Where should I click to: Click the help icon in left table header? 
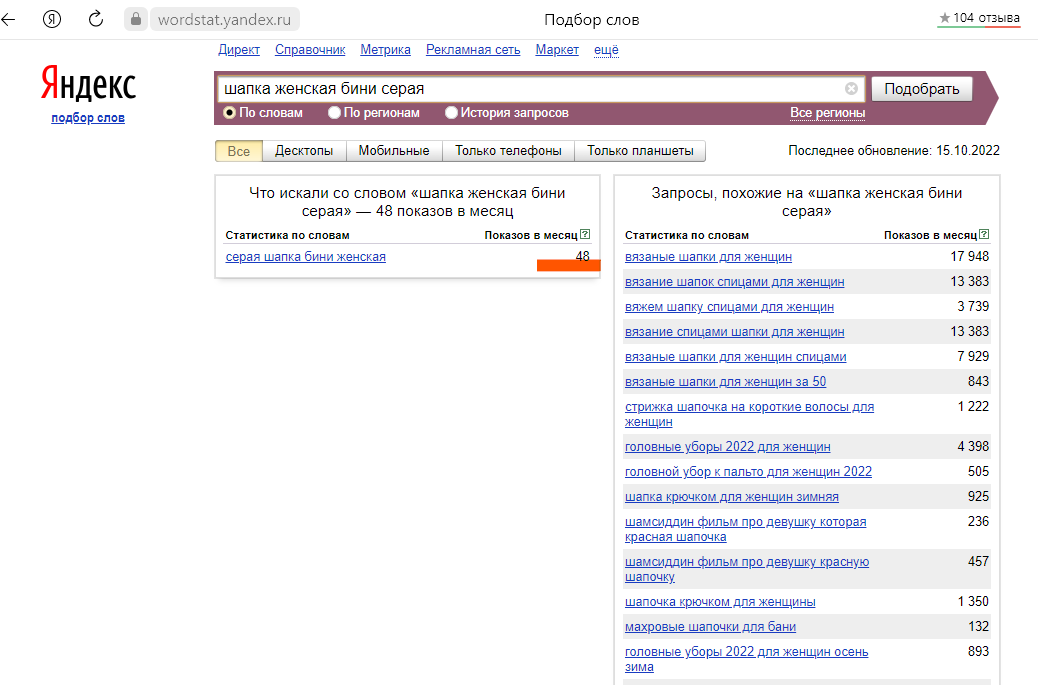585,234
